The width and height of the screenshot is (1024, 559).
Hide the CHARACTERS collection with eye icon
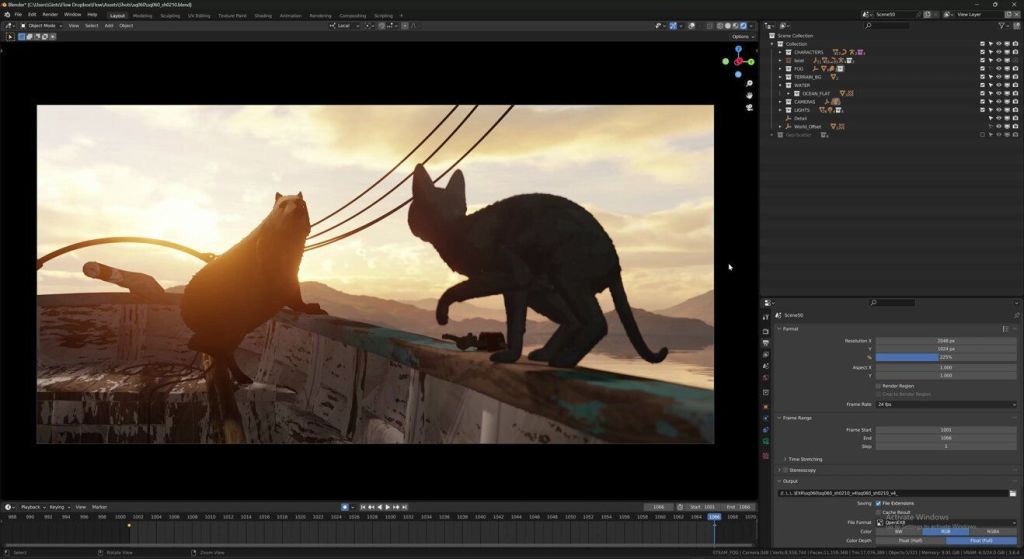[998, 52]
